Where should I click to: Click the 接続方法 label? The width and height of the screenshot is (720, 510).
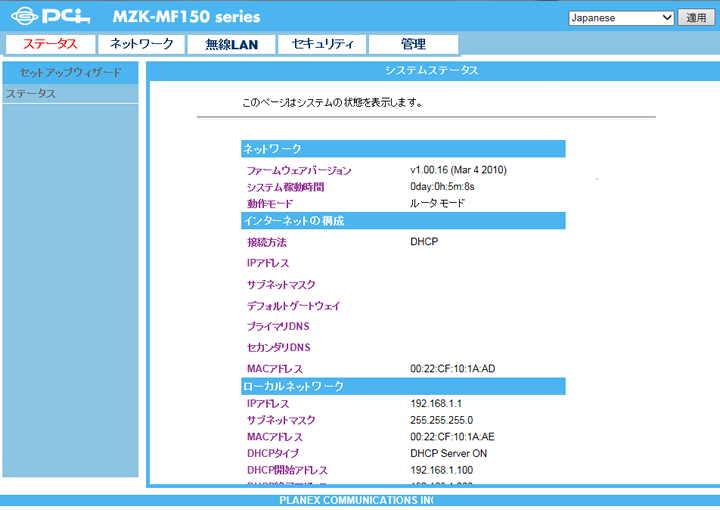coord(267,242)
